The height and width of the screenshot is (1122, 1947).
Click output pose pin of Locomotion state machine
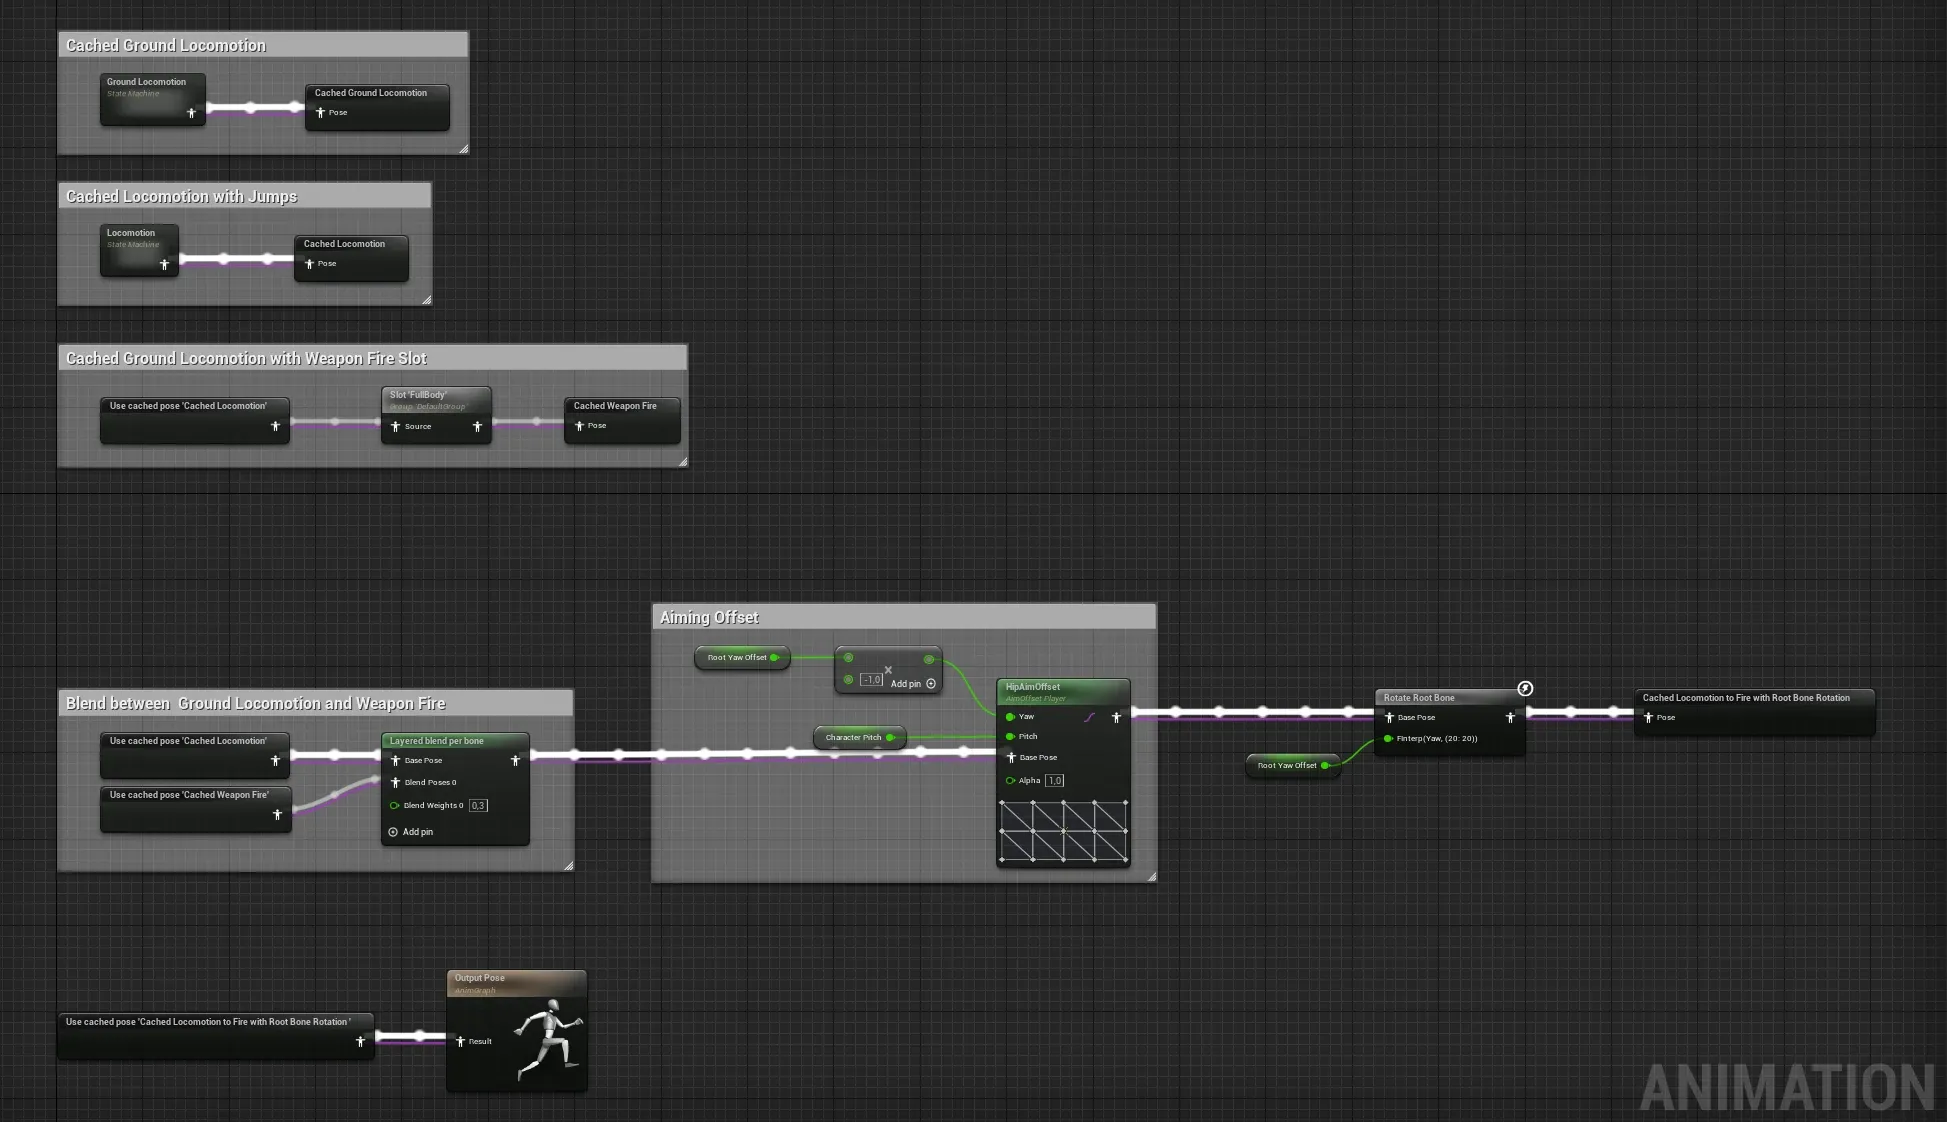click(164, 264)
